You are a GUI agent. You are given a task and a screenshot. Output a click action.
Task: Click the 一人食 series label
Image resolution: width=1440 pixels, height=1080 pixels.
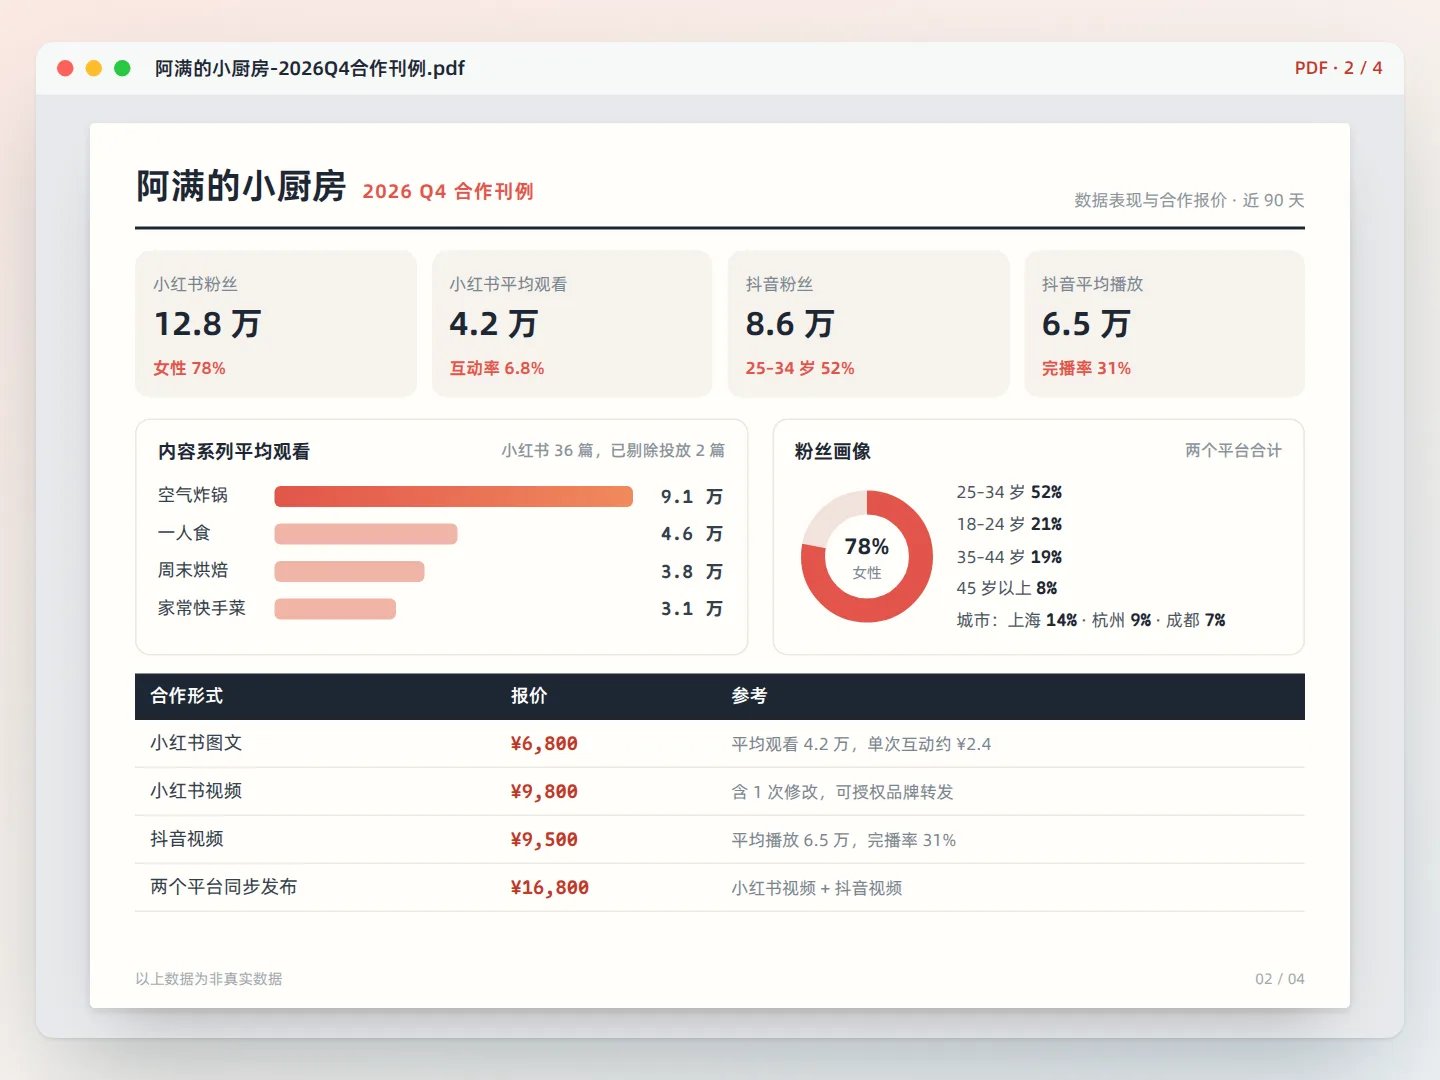184,533
